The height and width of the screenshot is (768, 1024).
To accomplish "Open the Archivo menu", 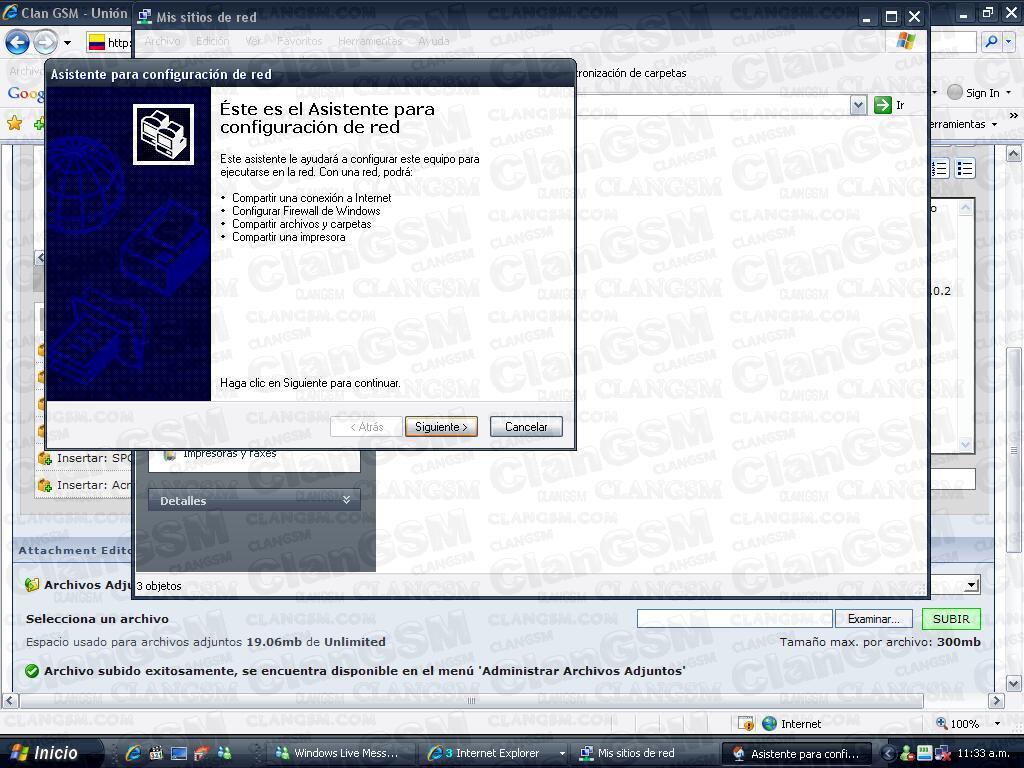I will click(163, 41).
